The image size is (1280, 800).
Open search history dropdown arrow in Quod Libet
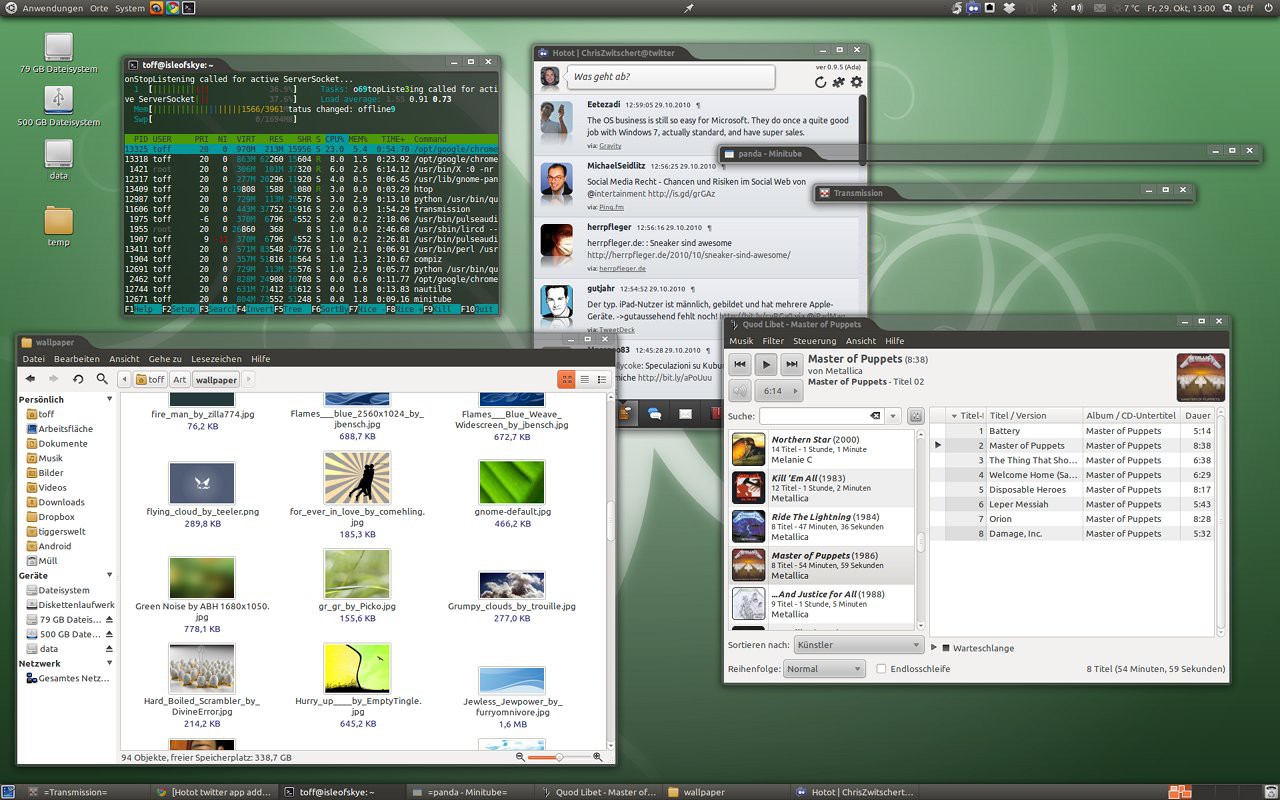click(x=893, y=416)
